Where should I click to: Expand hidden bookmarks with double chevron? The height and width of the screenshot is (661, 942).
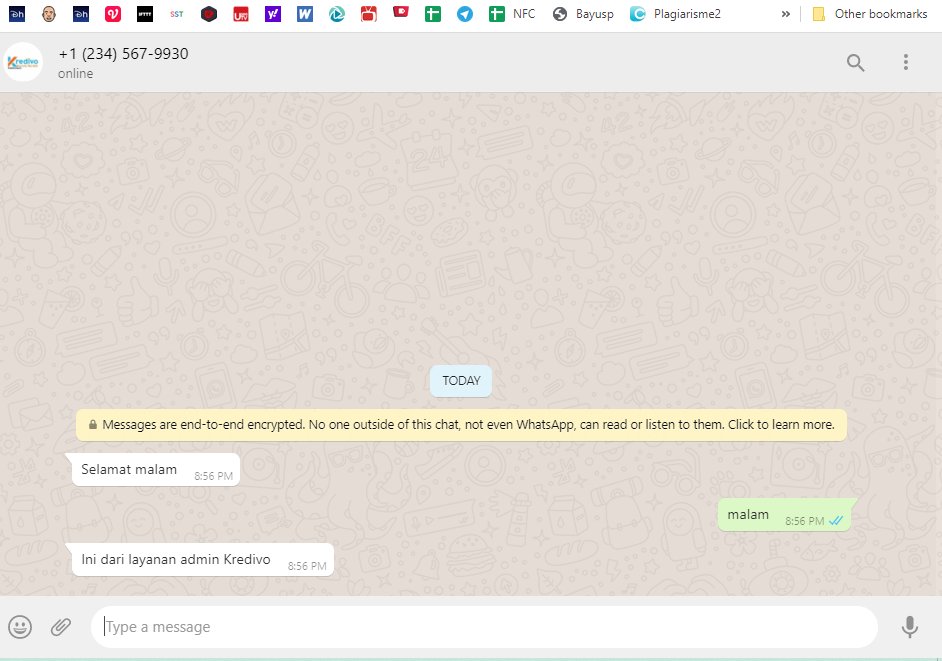785,14
